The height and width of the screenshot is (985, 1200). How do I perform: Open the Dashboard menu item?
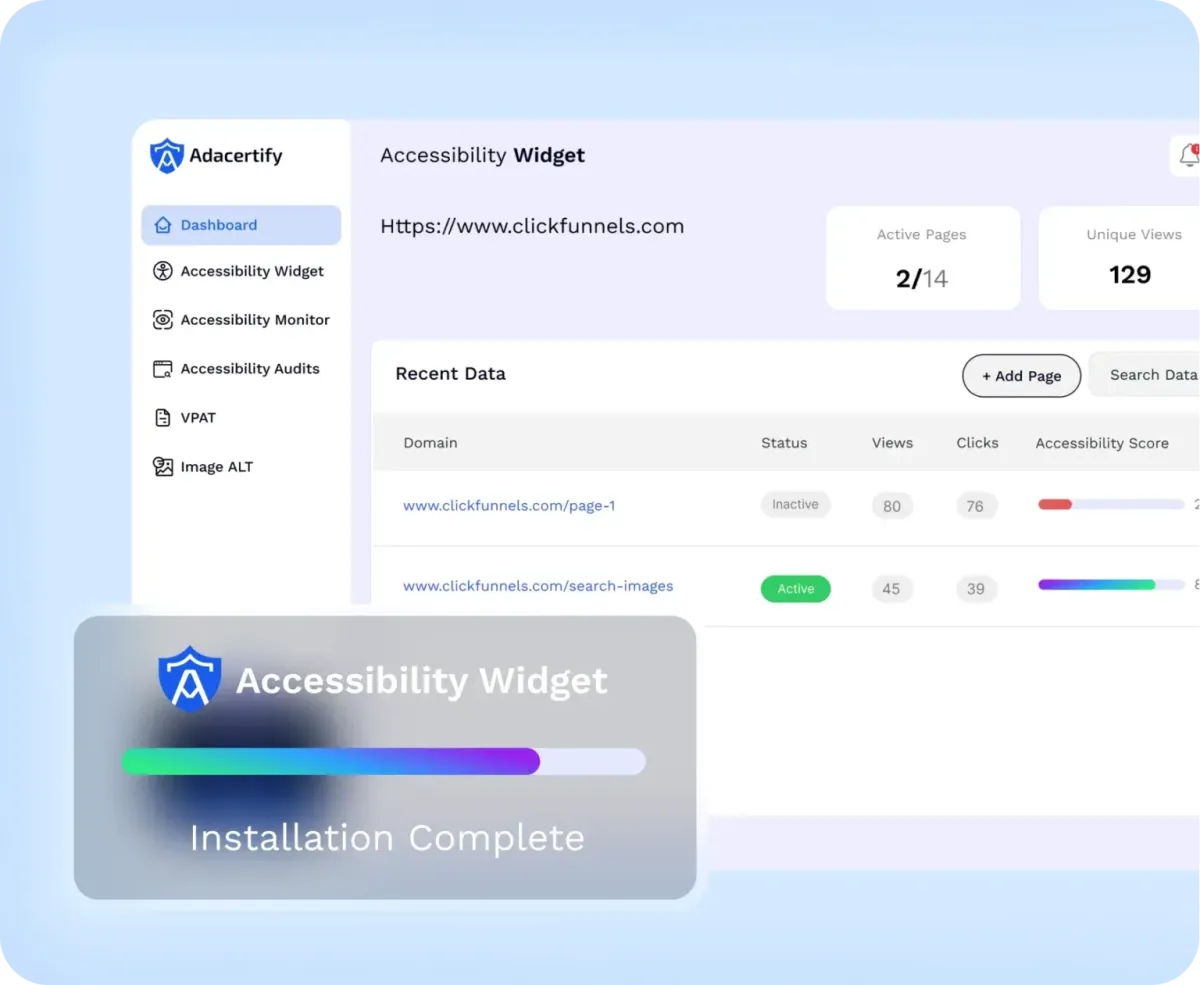241,225
